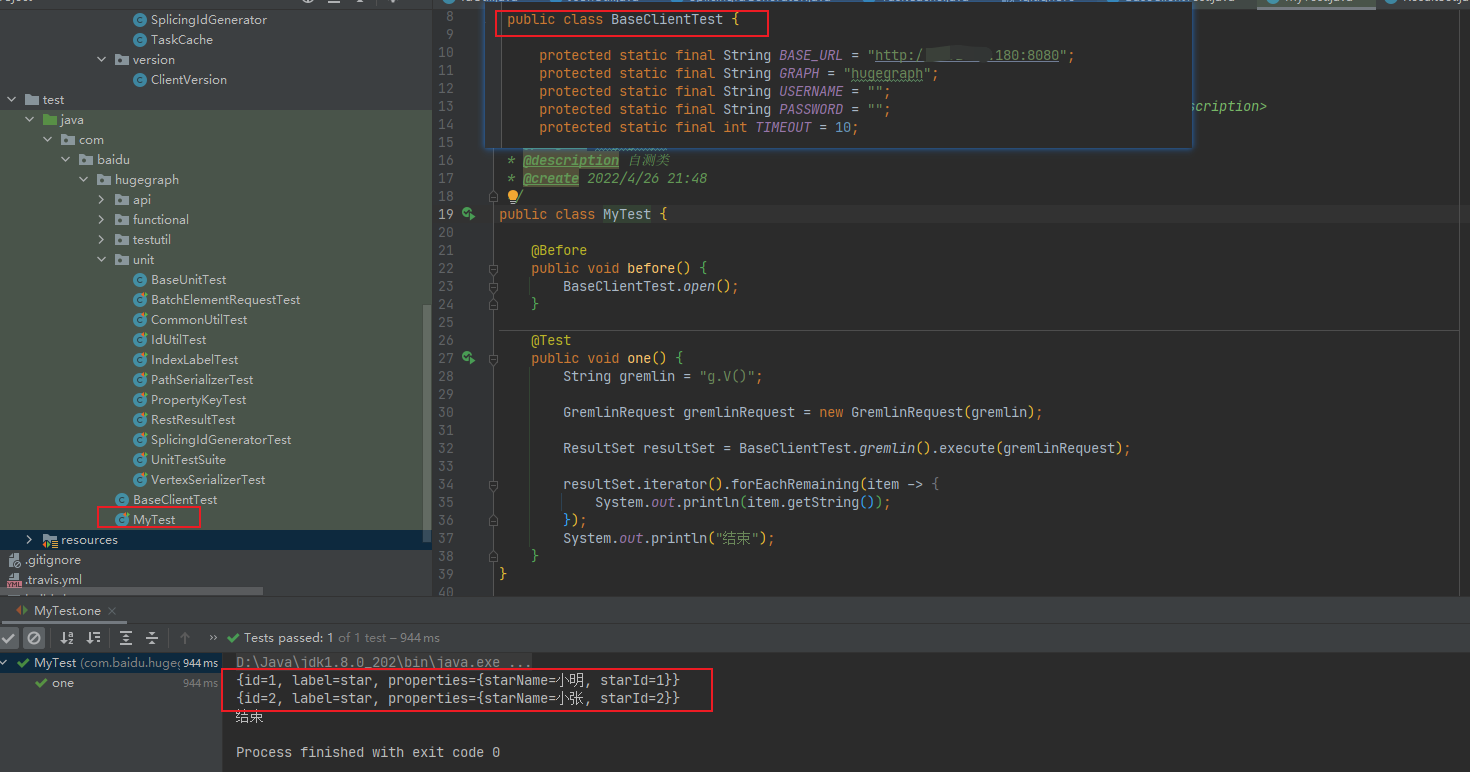
Task: Open CommonUtilTest in project tree
Action: (x=199, y=319)
